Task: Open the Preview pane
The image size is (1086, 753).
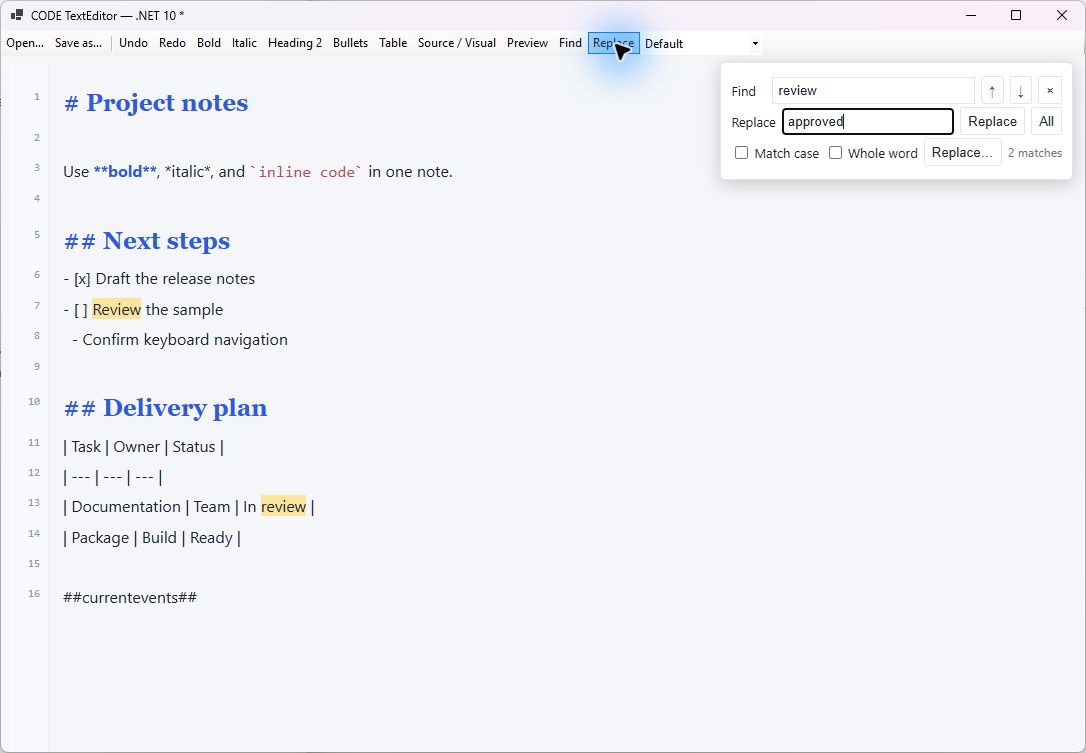Action: tap(527, 43)
